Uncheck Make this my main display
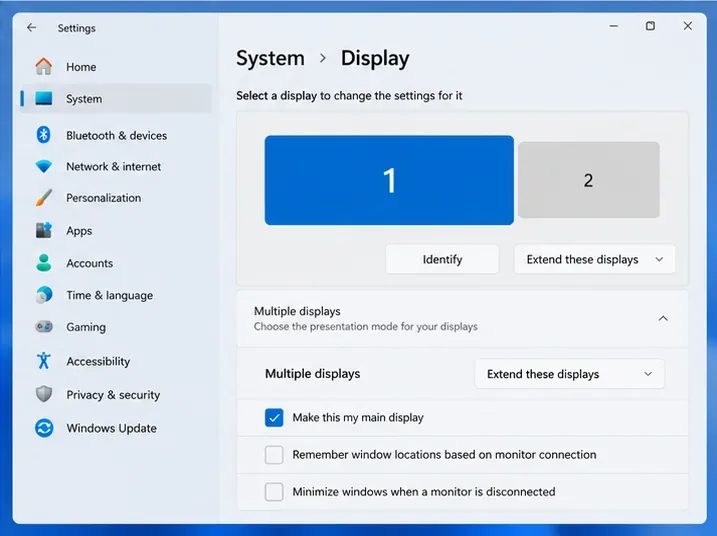Screen dimensions: 717x536 click(274, 417)
